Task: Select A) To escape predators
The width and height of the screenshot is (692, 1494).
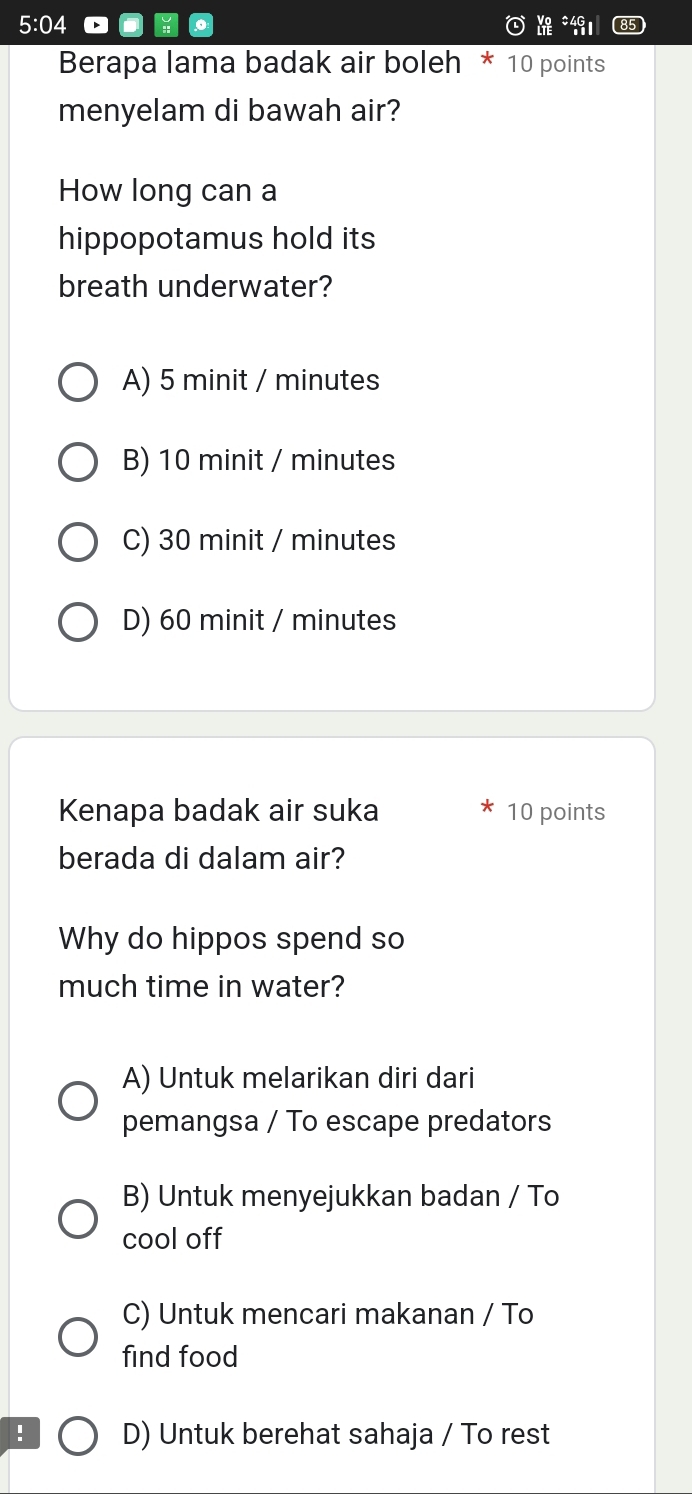Action: point(78,1100)
